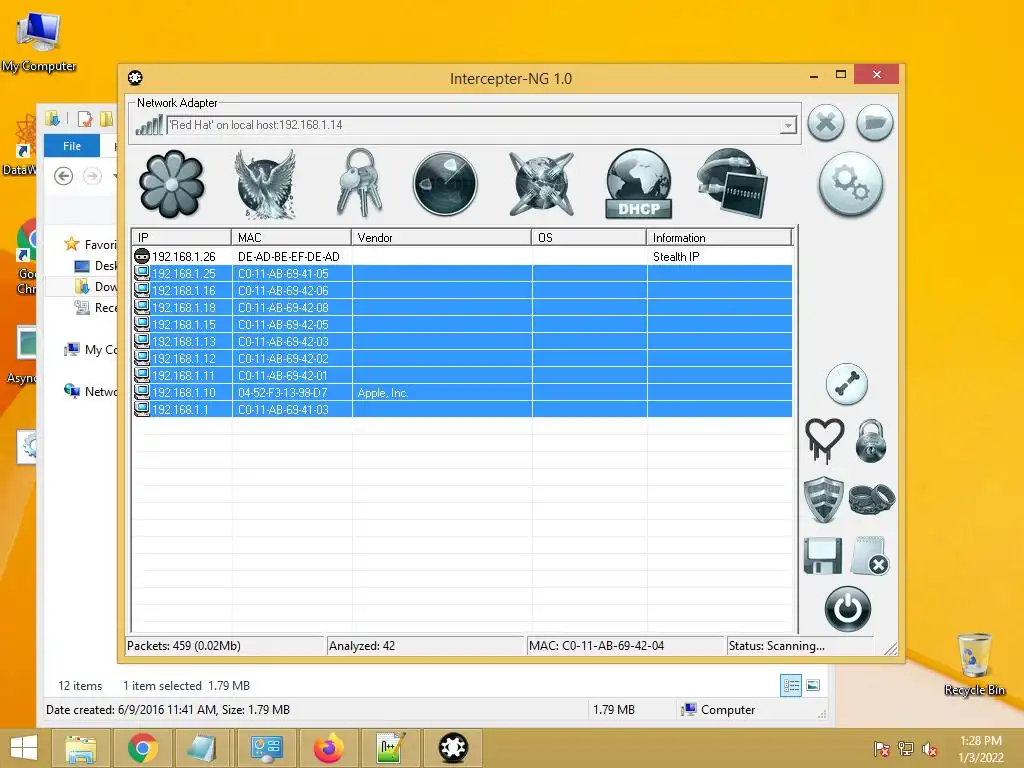Open the settings gears round button

[851, 185]
